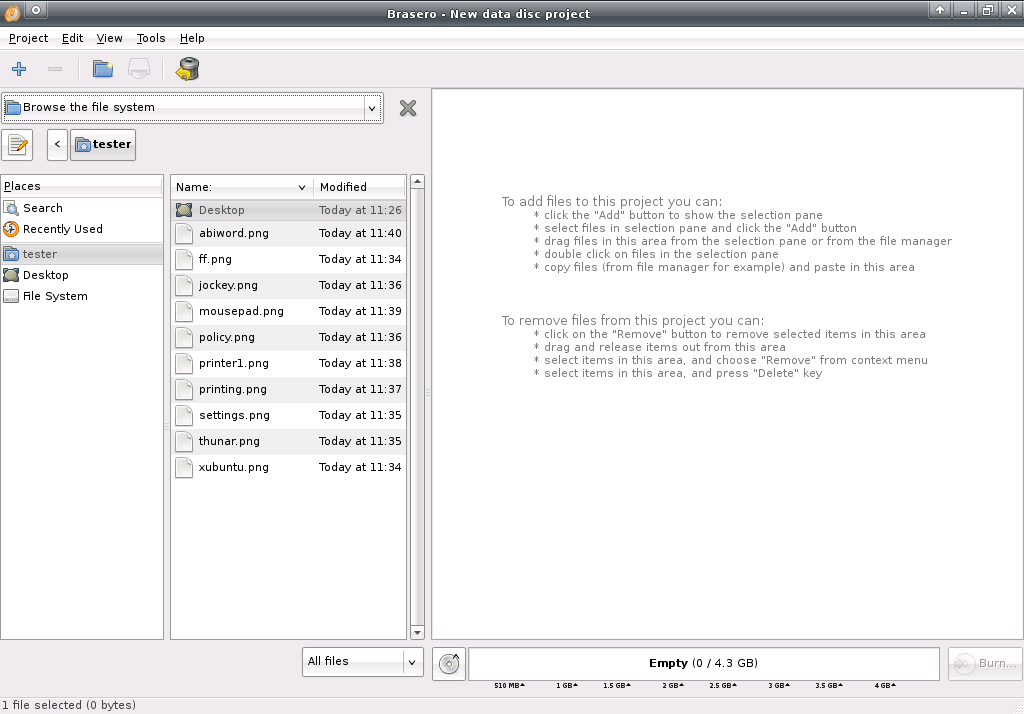Click the tester home folder icon in Places
The height and width of the screenshot is (714, 1024).
tap(11, 254)
